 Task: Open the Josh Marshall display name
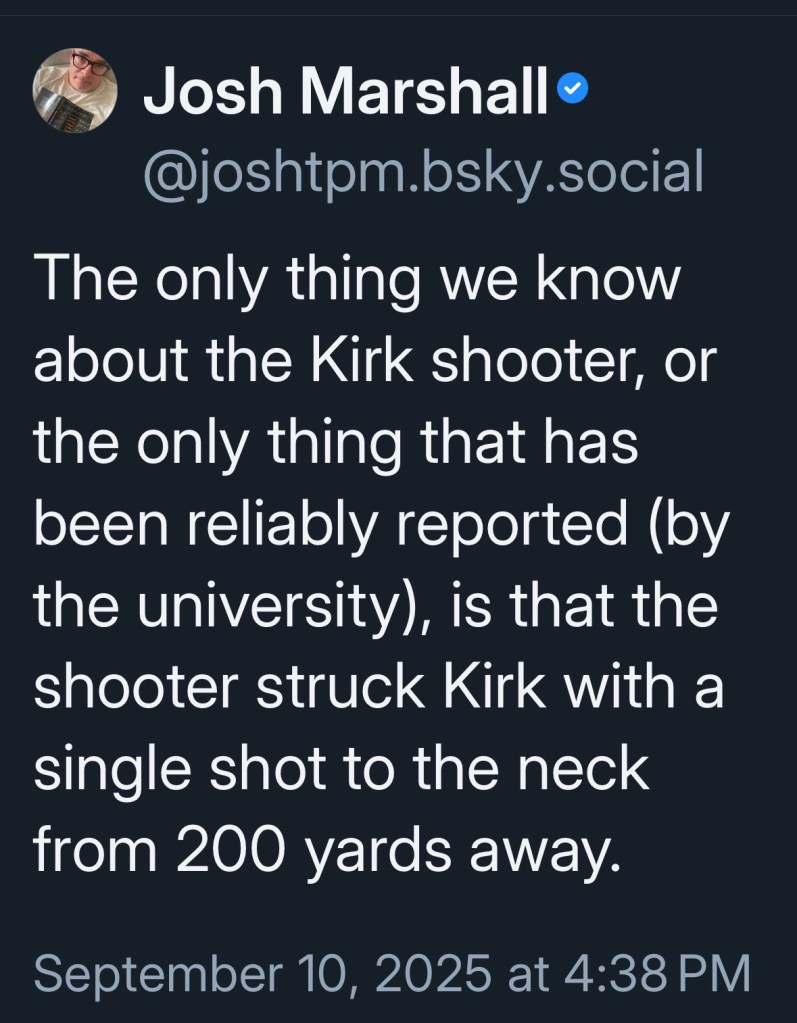click(346, 94)
